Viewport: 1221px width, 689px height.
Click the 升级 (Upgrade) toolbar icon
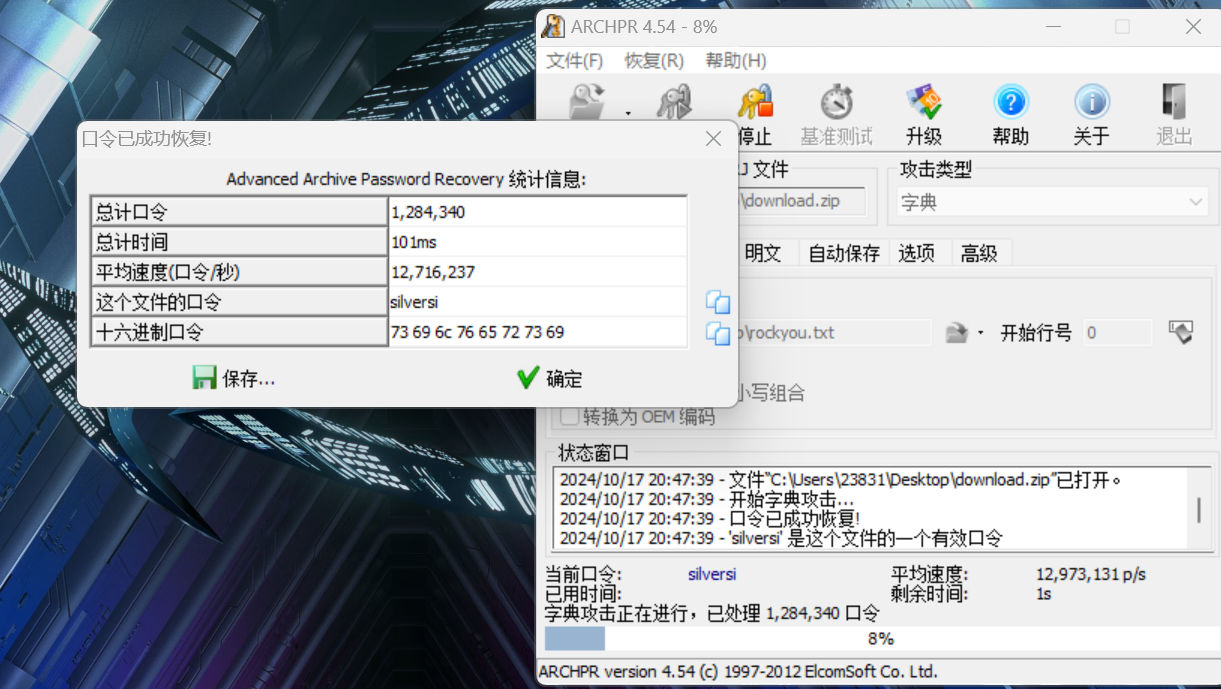(924, 115)
